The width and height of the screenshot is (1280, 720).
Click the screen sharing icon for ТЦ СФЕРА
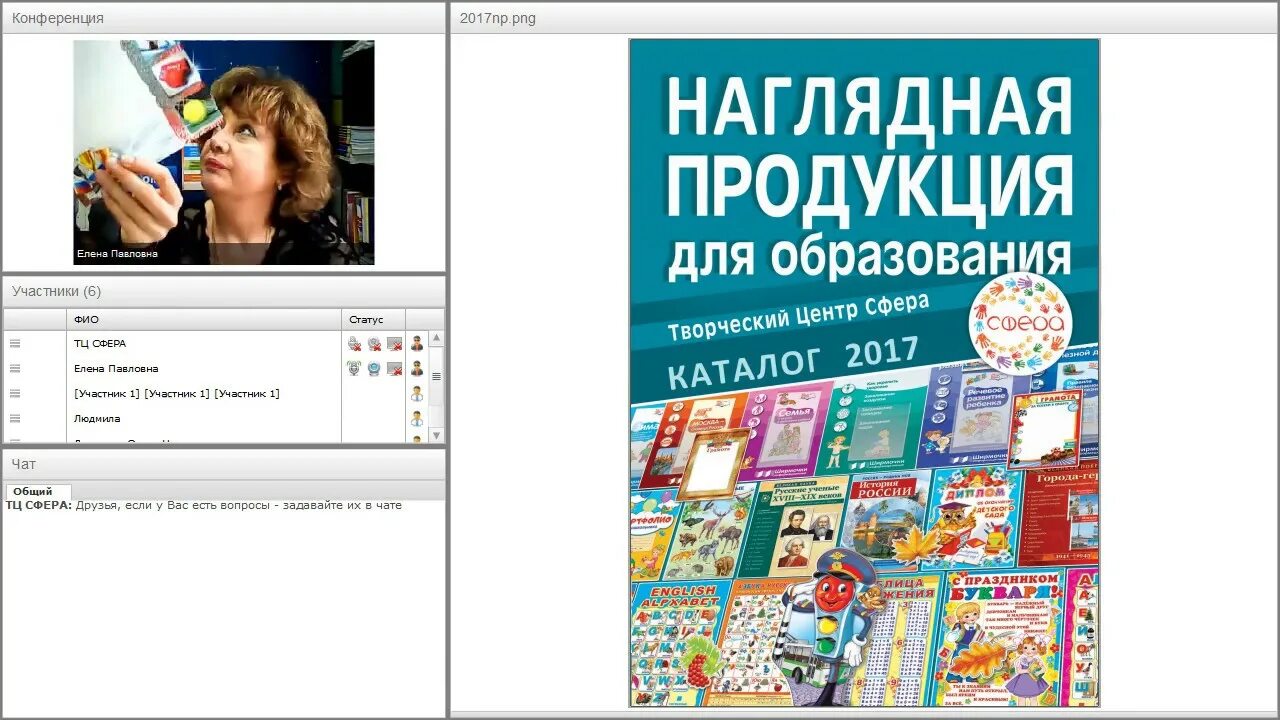[395, 343]
